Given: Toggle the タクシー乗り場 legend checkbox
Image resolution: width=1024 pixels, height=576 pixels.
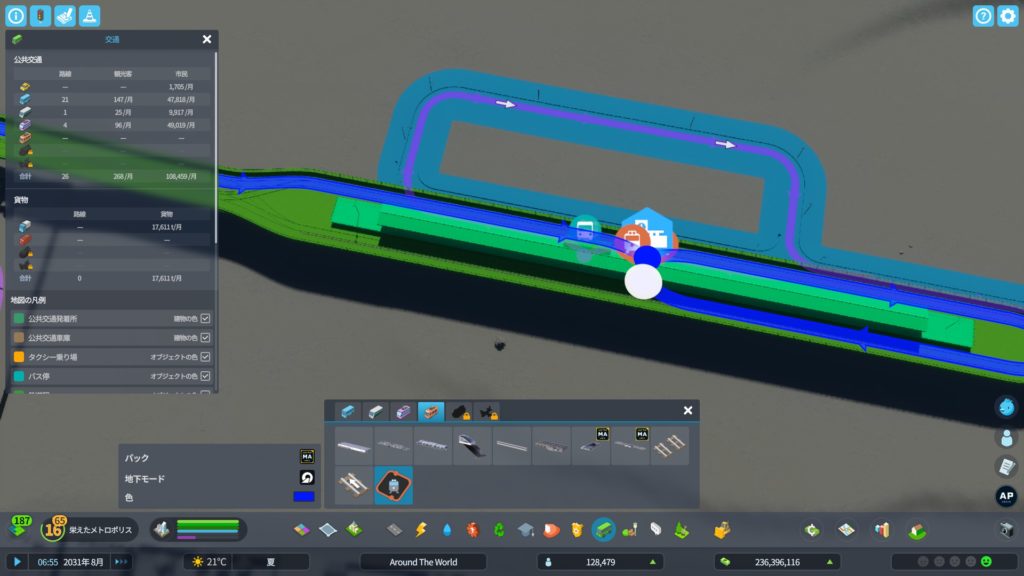Looking at the screenshot, I should coord(205,356).
